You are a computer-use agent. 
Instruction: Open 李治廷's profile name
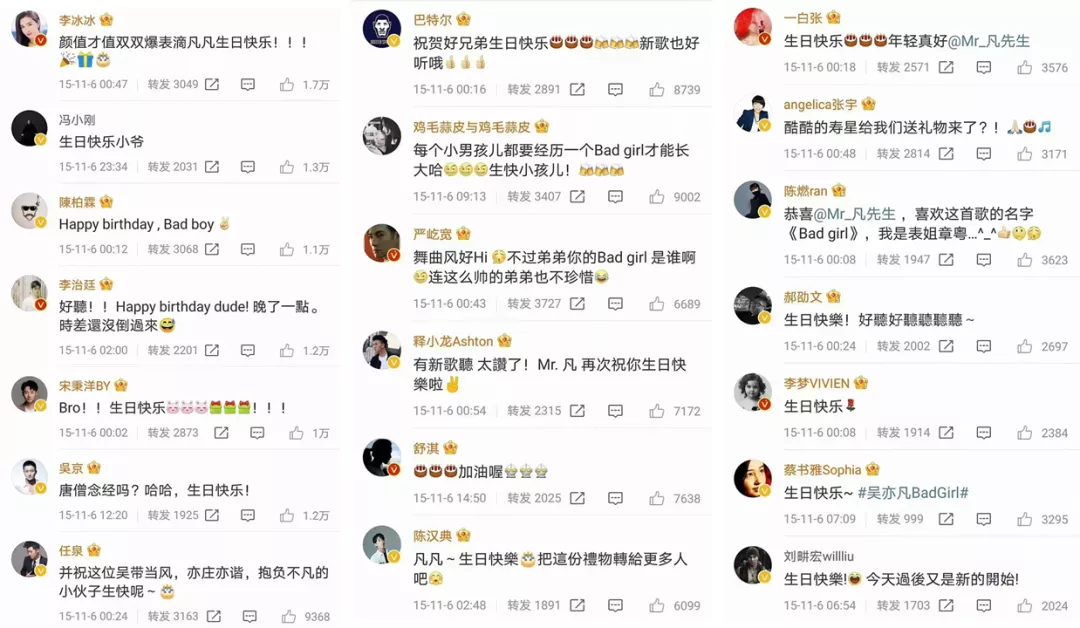[x=77, y=284]
